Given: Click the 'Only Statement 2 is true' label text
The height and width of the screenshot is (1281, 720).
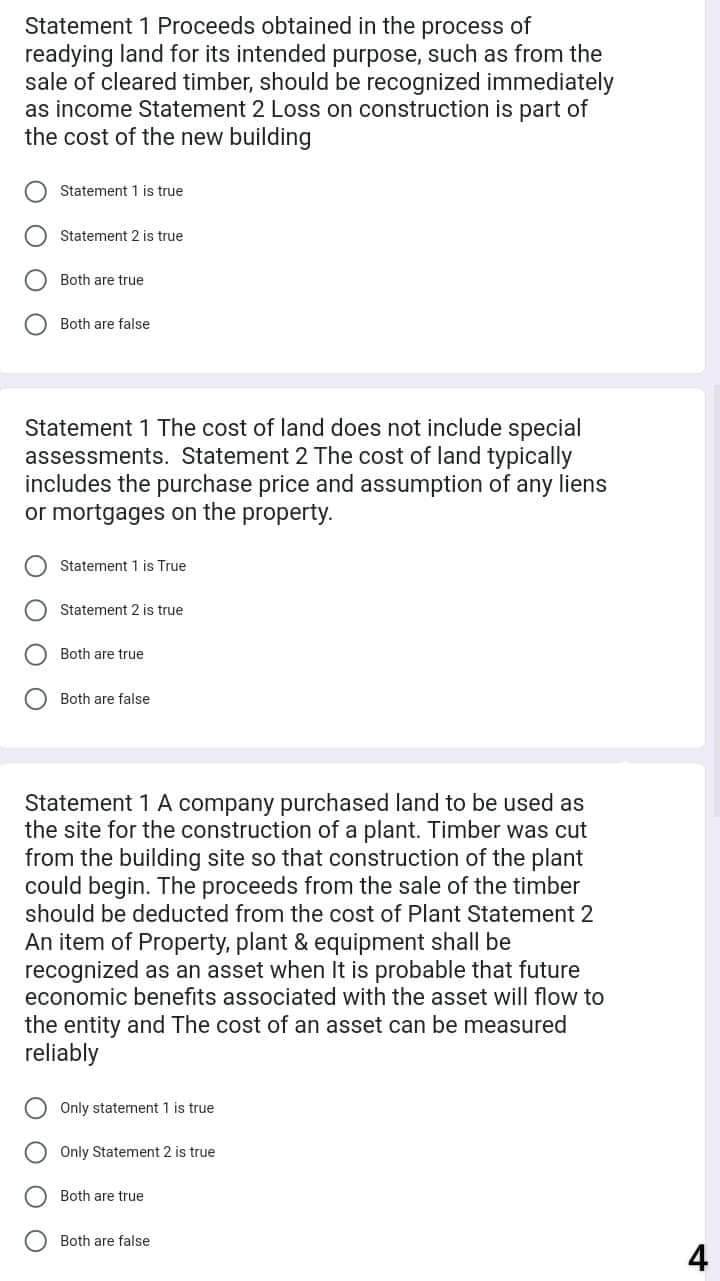Looking at the screenshot, I should (137, 1152).
